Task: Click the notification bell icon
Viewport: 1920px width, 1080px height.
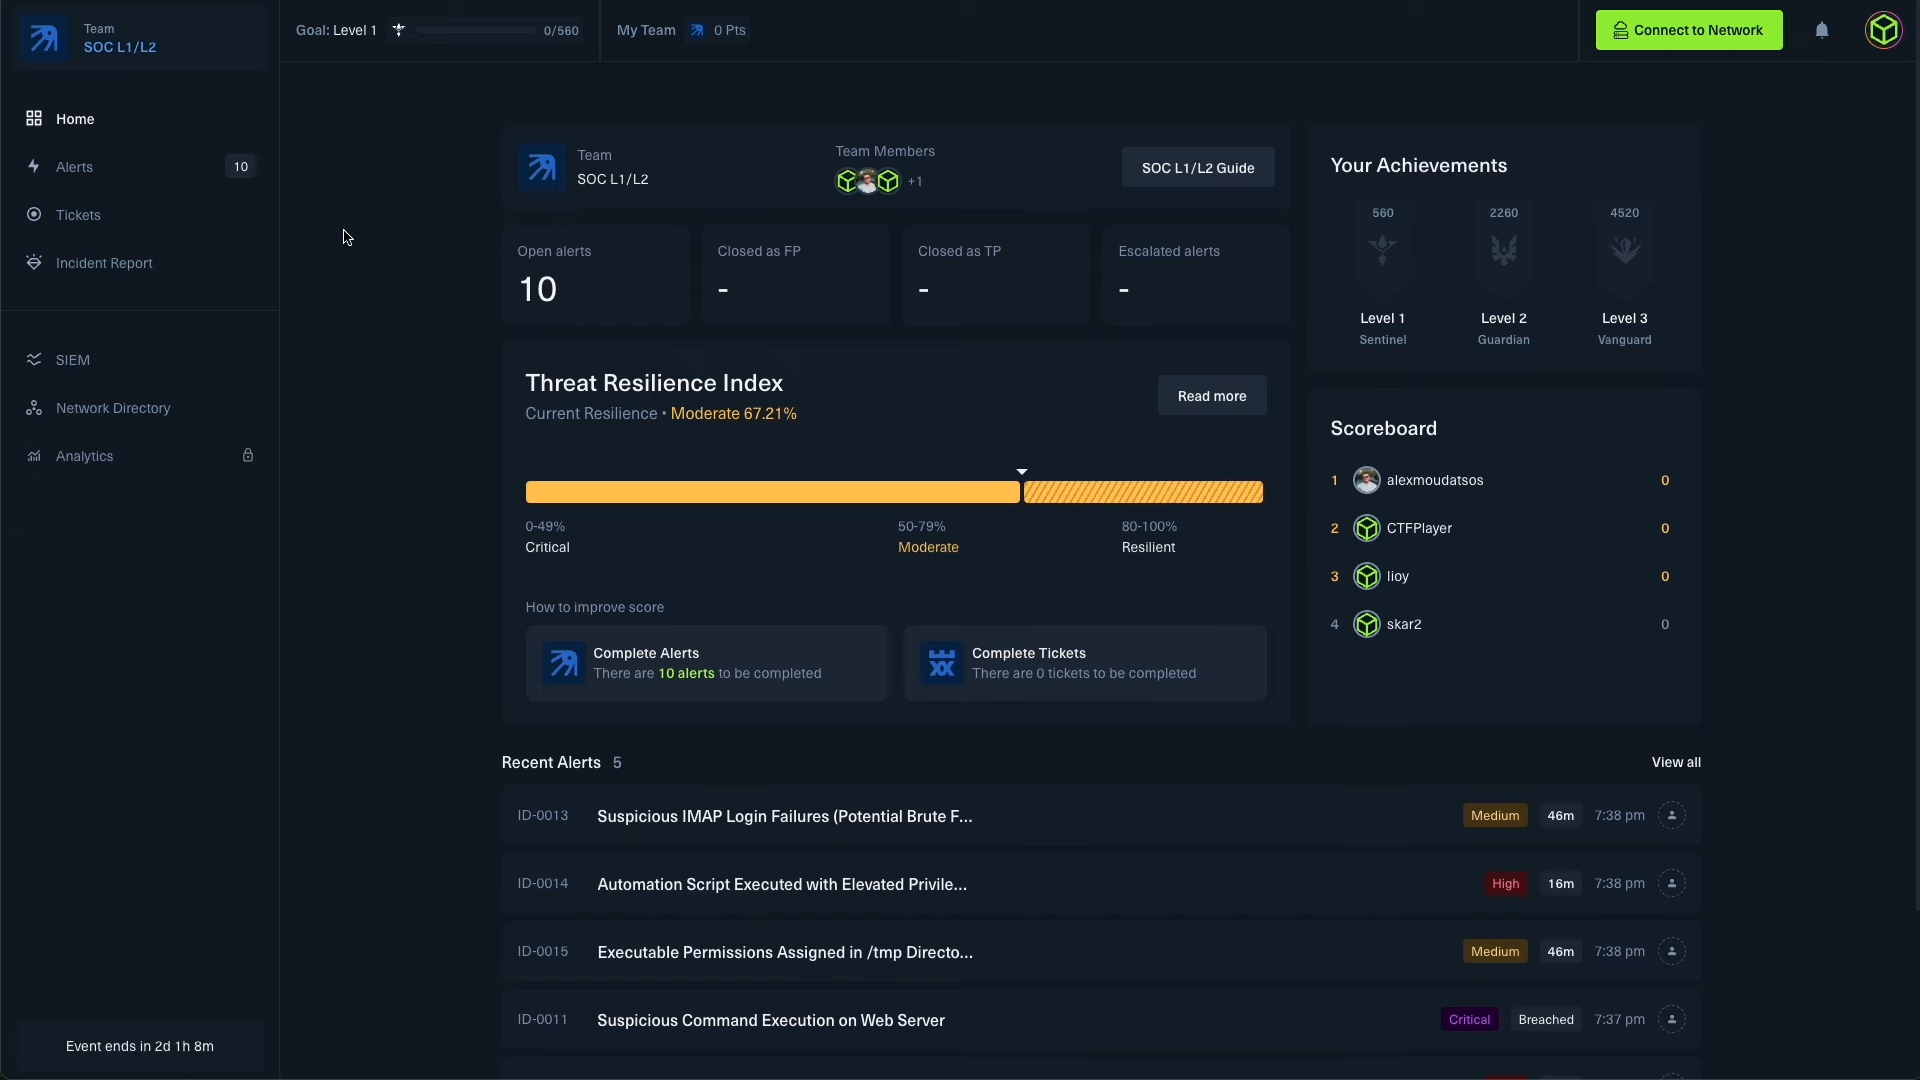Action: (1822, 30)
